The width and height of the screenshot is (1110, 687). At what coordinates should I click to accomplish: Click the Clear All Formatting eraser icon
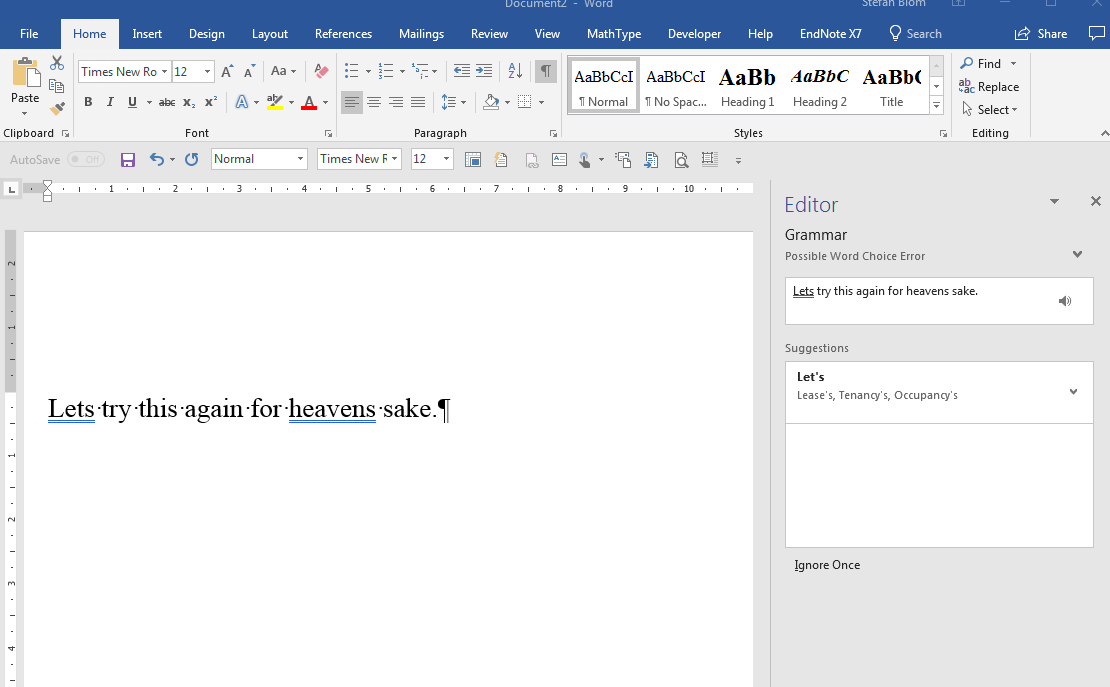tap(321, 71)
